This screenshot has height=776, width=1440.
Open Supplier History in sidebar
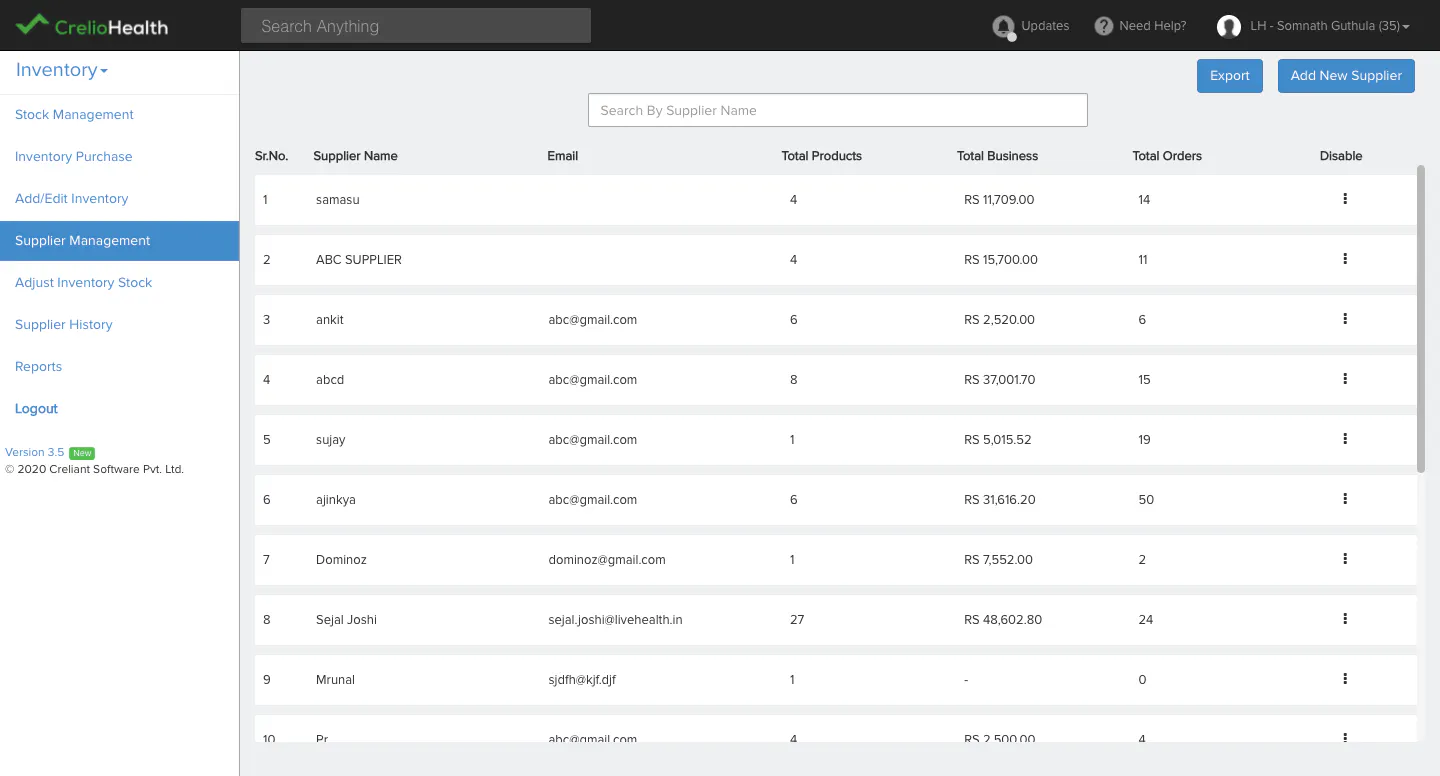[64, 325]
